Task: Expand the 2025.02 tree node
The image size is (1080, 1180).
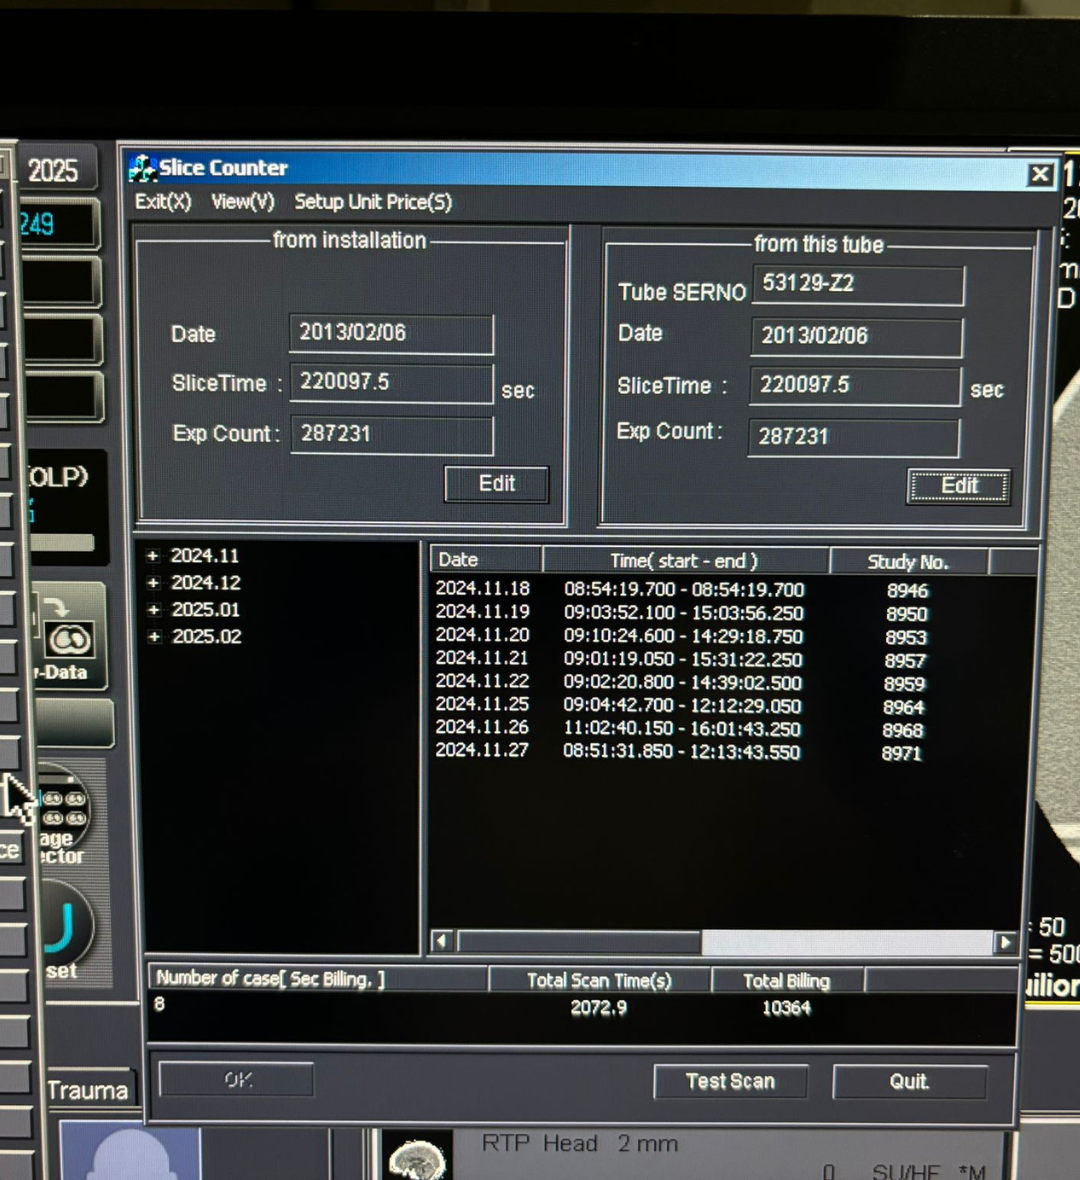Action: (154, 637)
